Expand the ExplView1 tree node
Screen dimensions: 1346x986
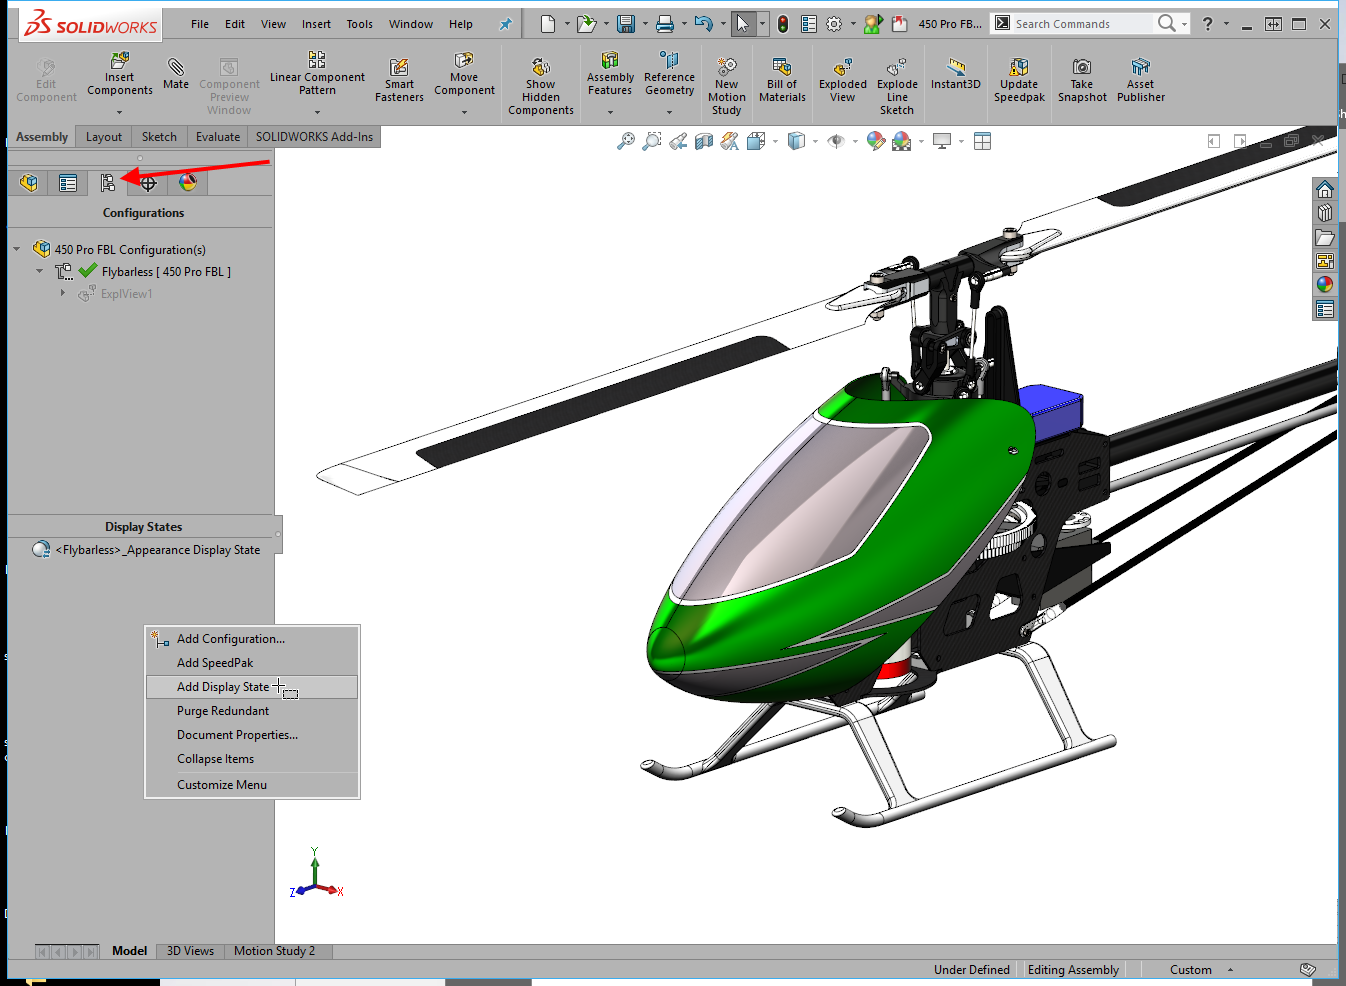coord(63,293)
